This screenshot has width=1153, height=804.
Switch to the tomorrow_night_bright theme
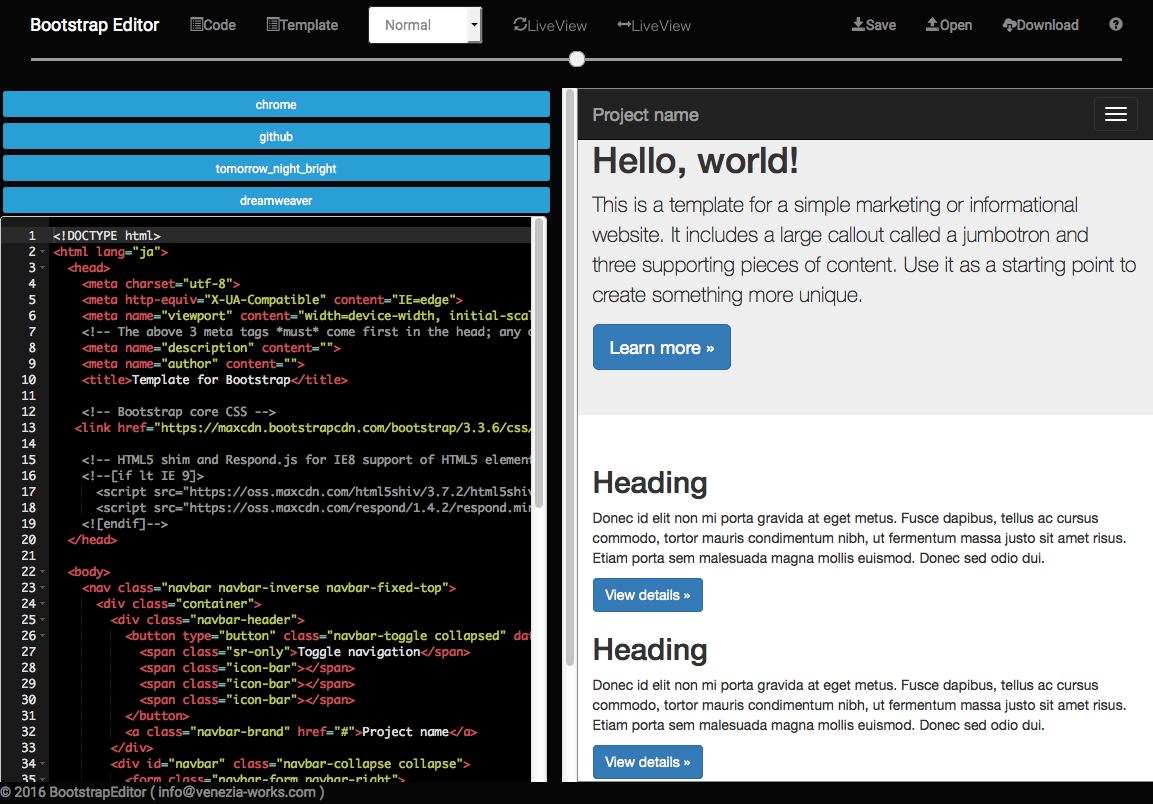click(276, 168)
